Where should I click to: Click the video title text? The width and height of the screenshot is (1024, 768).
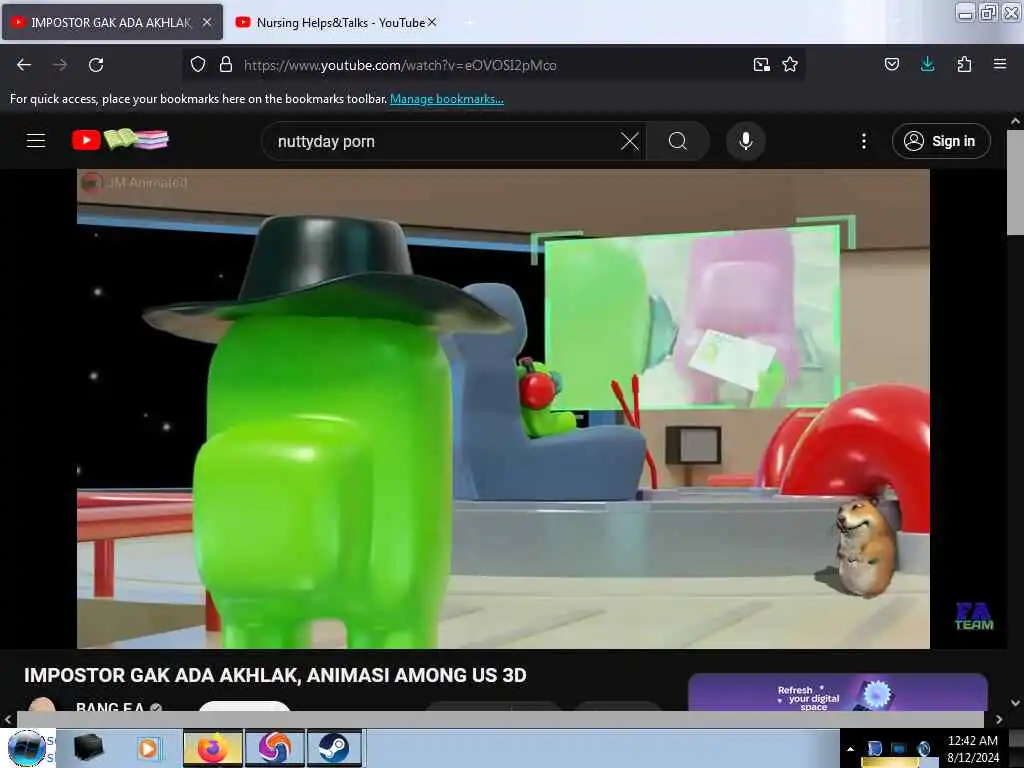click(x=275, y=675)
